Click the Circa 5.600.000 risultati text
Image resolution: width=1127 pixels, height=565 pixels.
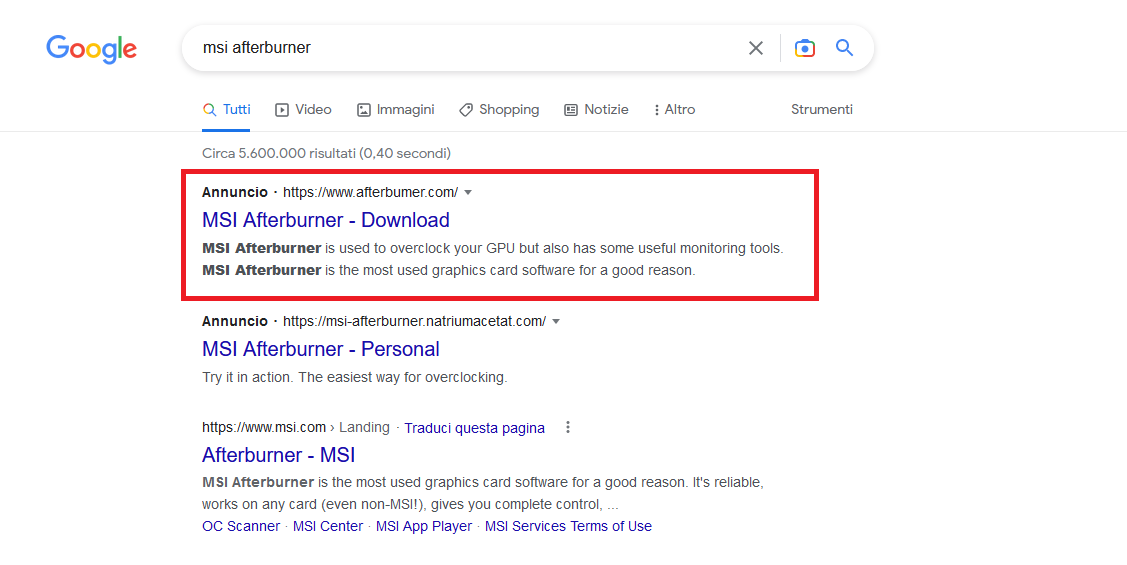(x=326, y=153)
